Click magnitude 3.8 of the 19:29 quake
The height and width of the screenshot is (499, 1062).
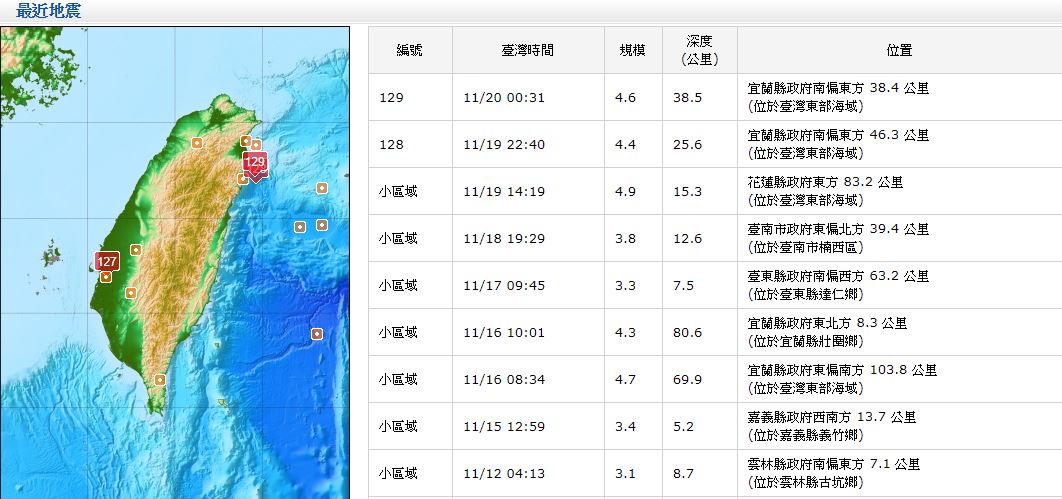coord(625,239)
